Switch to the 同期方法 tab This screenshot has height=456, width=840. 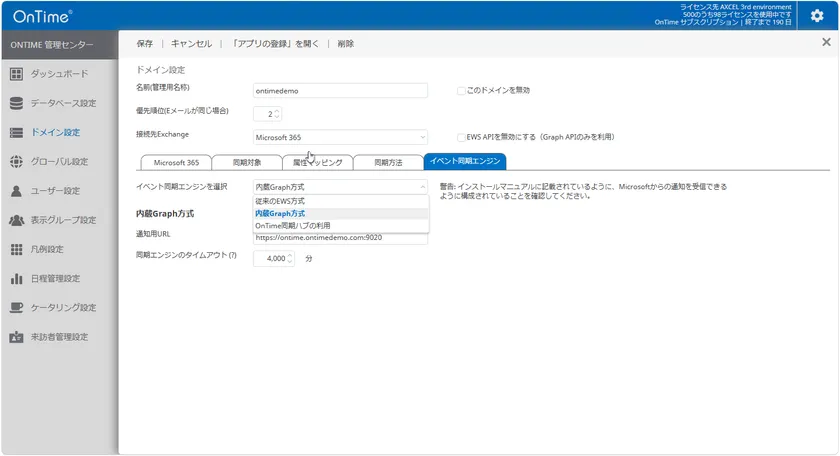pyautogui.click(x=388, y=162)
